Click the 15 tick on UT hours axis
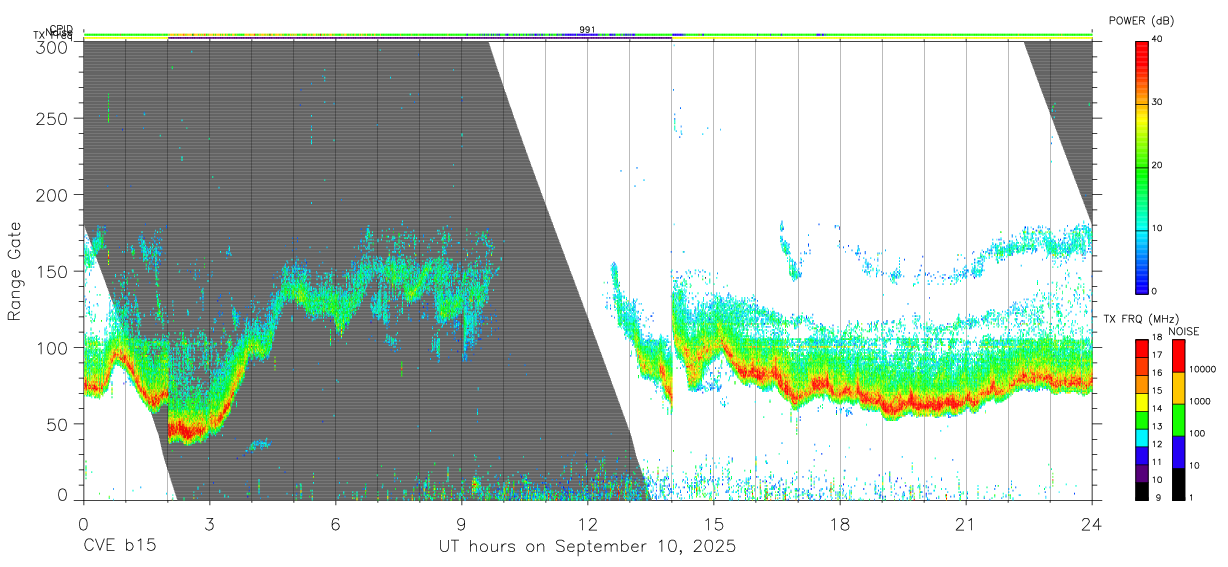Image resolution: width=1228 pixels, height=567 pixels. (714, 524)
